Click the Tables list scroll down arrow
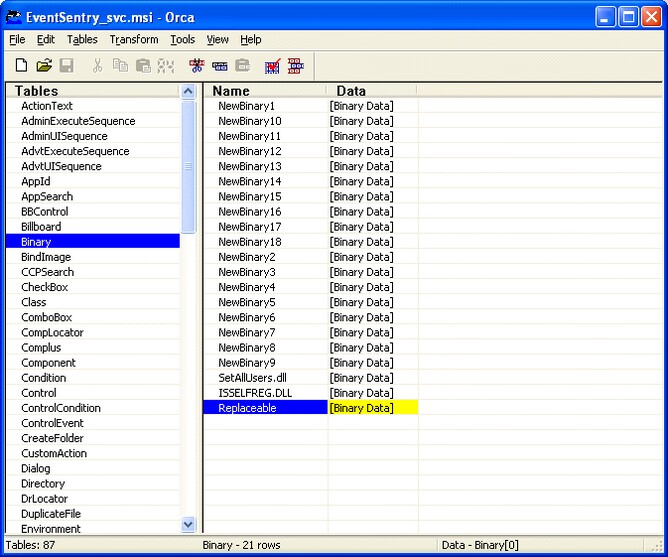Screen dimensions: 668x557 point(188,524)
